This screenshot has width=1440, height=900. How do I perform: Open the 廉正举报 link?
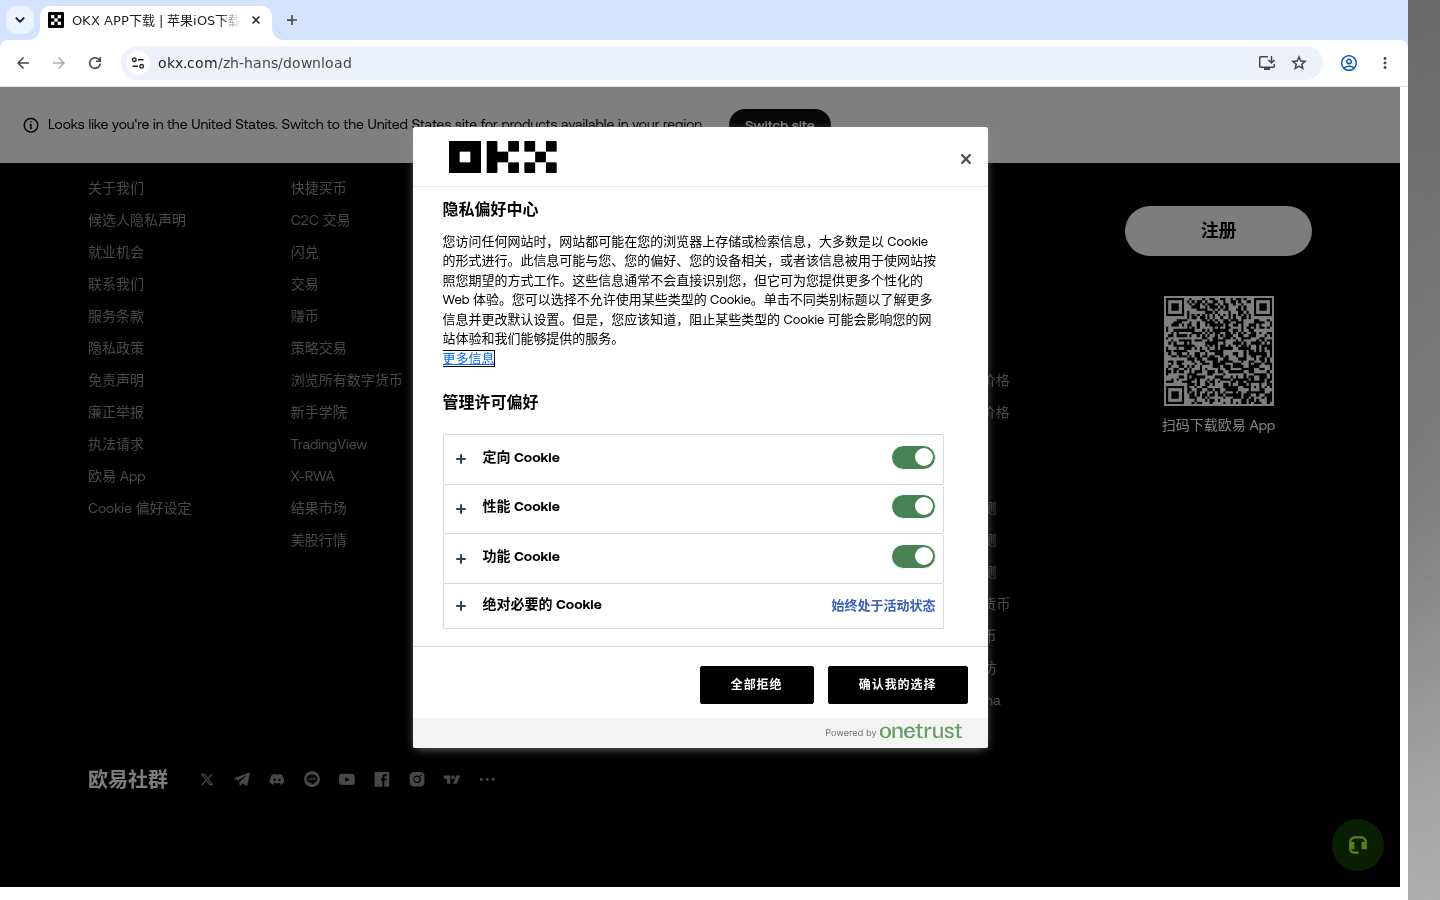tap(116, 412)
